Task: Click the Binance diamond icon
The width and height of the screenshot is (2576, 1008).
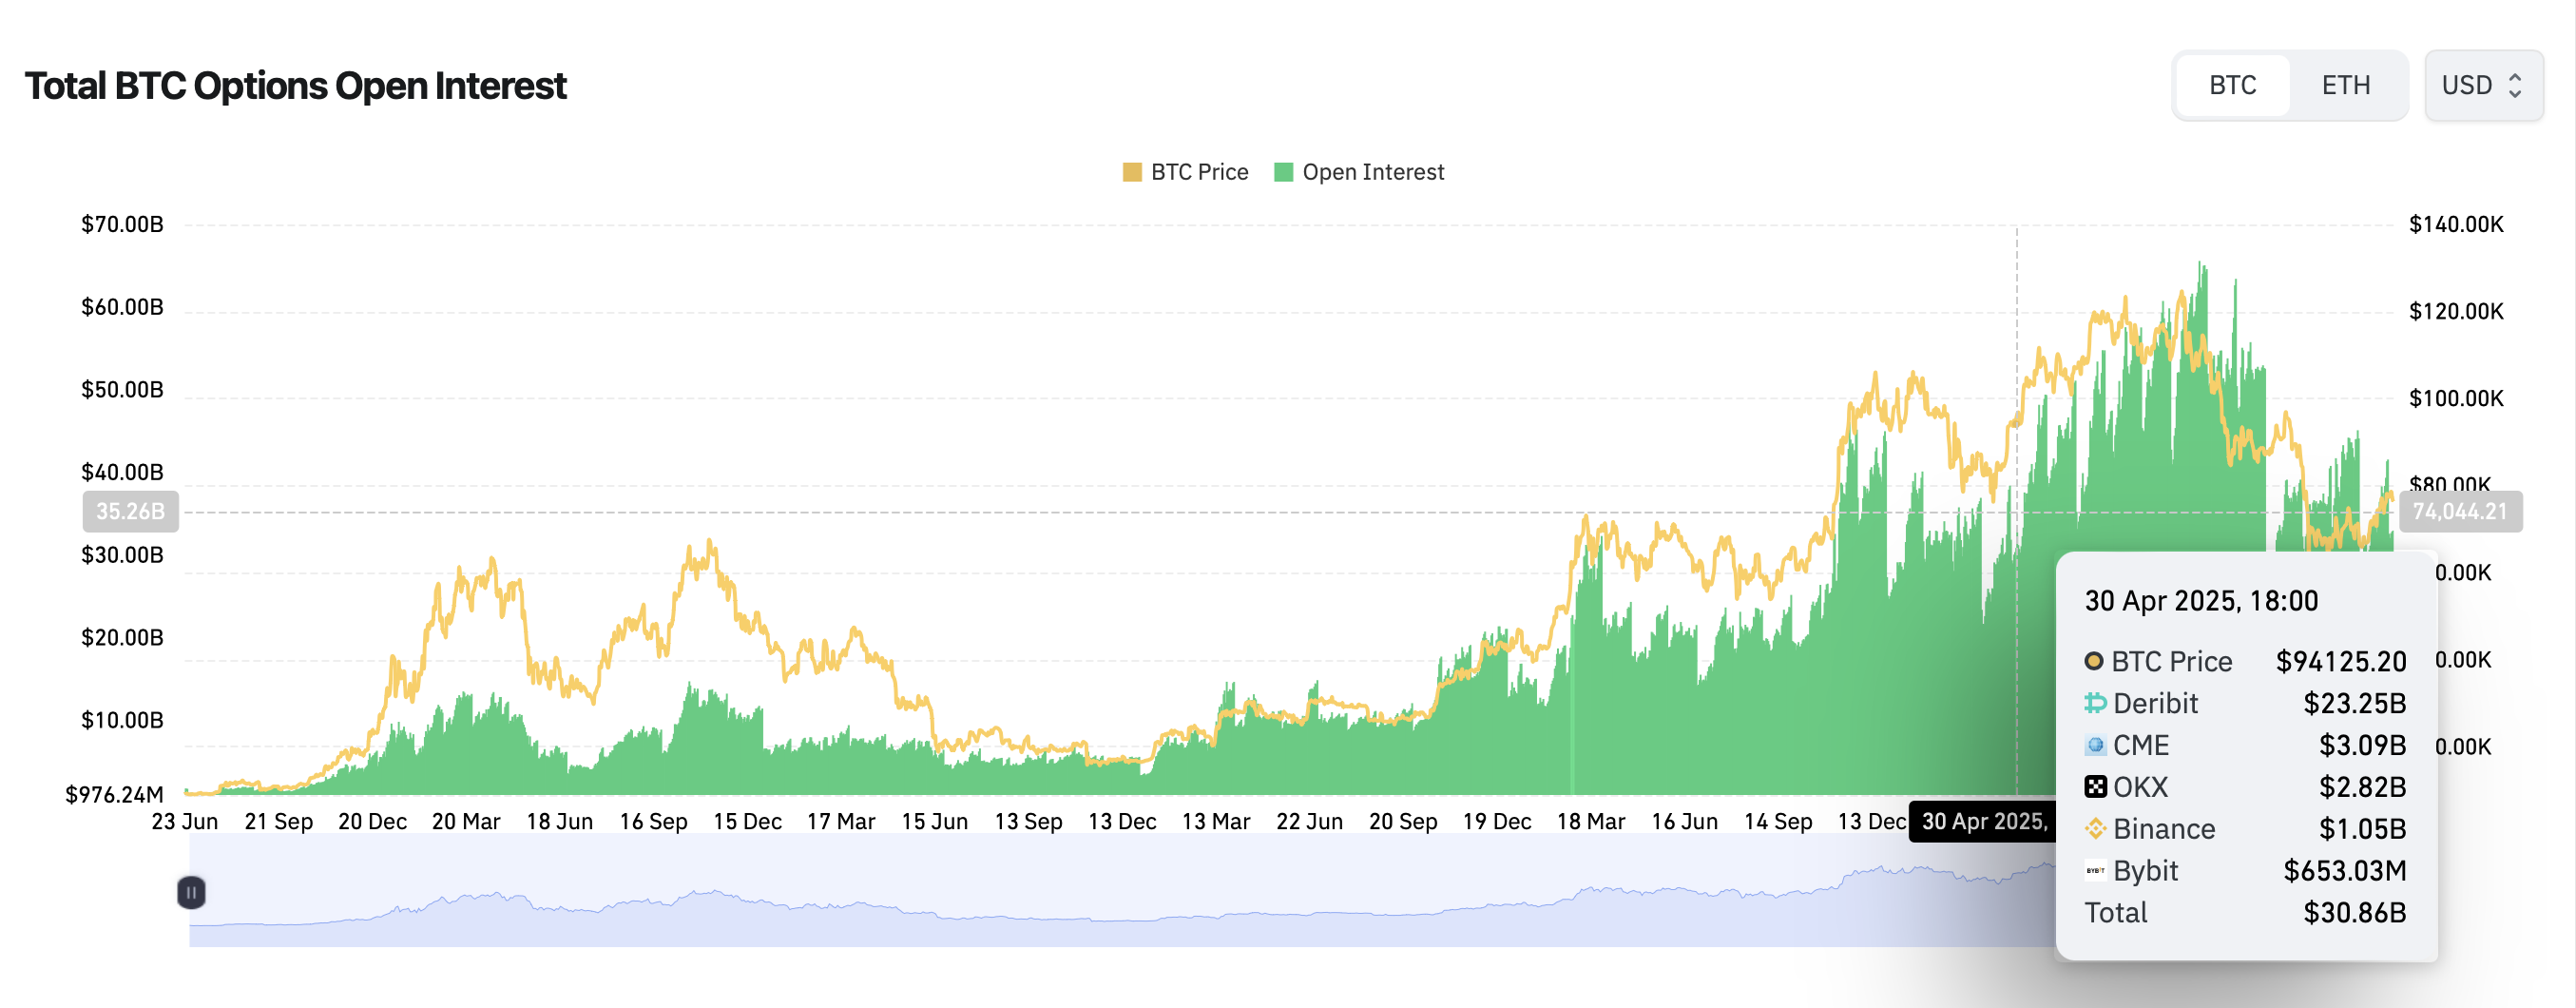Action: point(2095,829)
